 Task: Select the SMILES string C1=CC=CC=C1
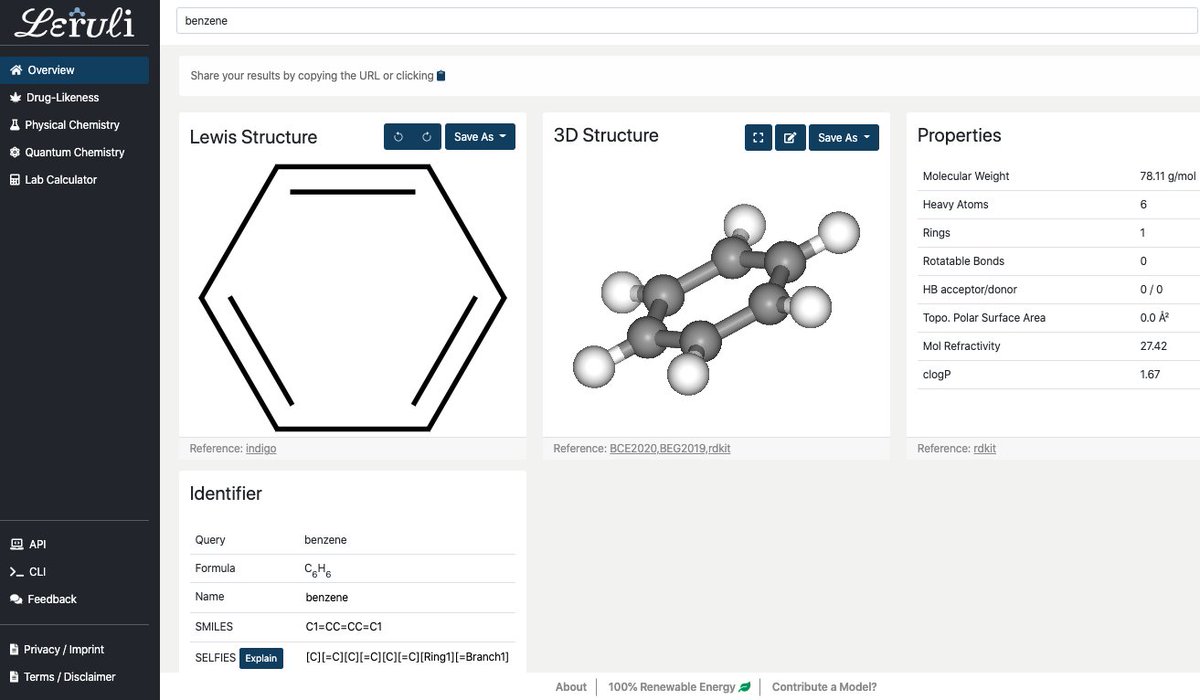[x=344, y=627]
